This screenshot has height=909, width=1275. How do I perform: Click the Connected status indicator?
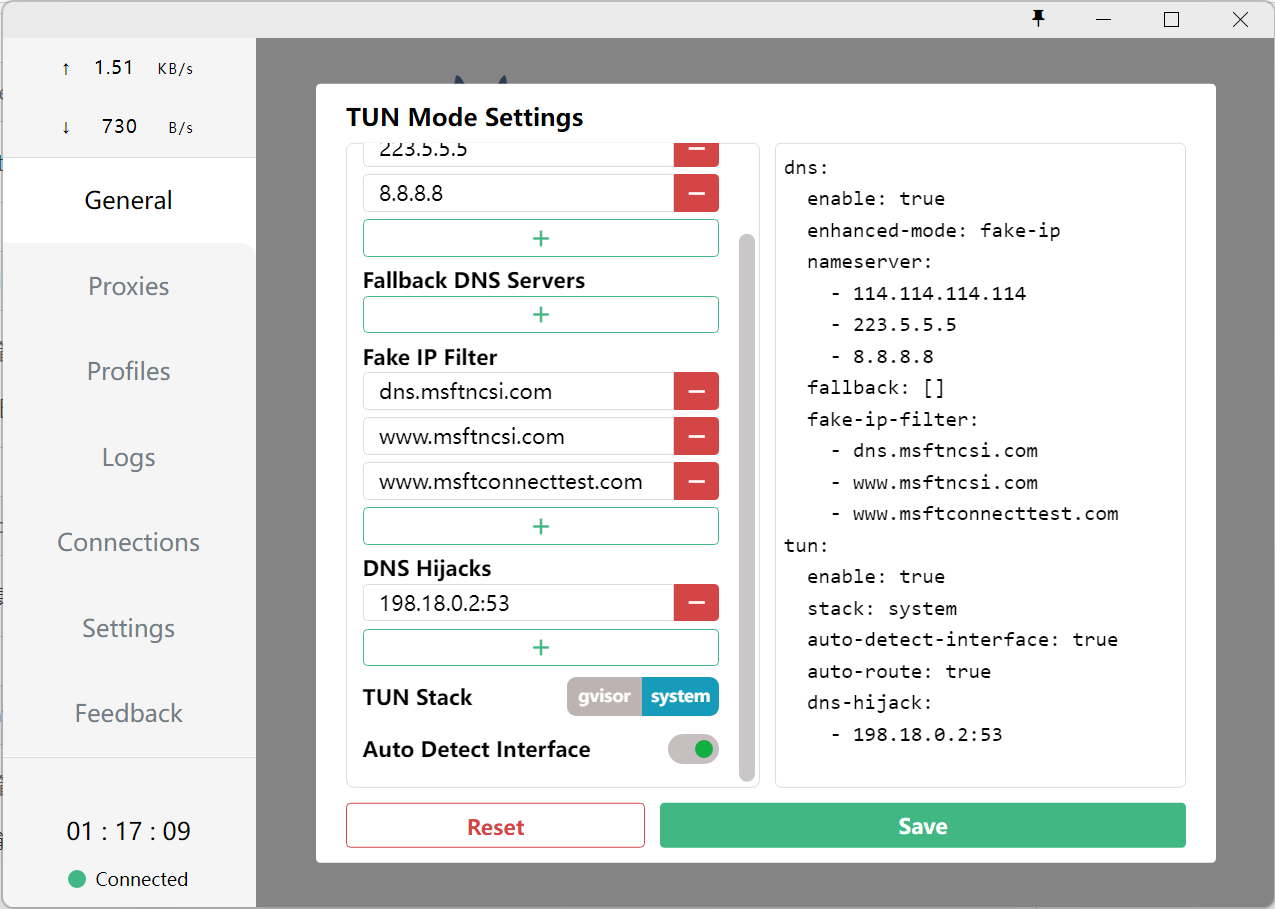[128, 879]
